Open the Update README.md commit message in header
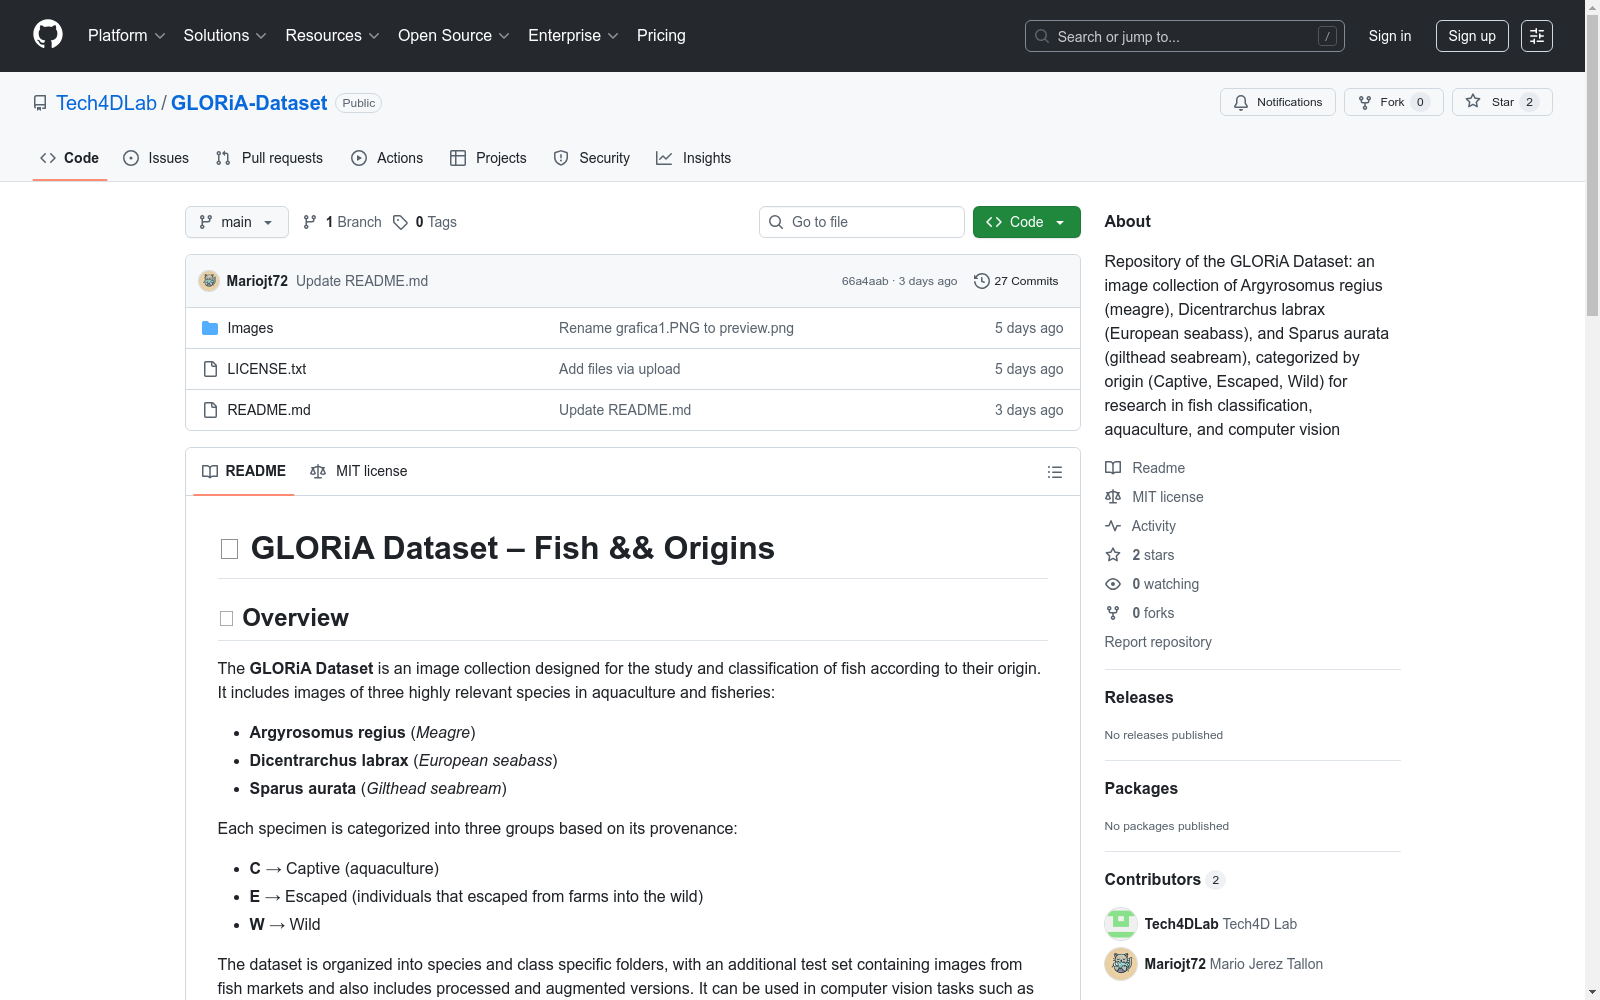The image size is (1600, 1000). coord(362,281)
